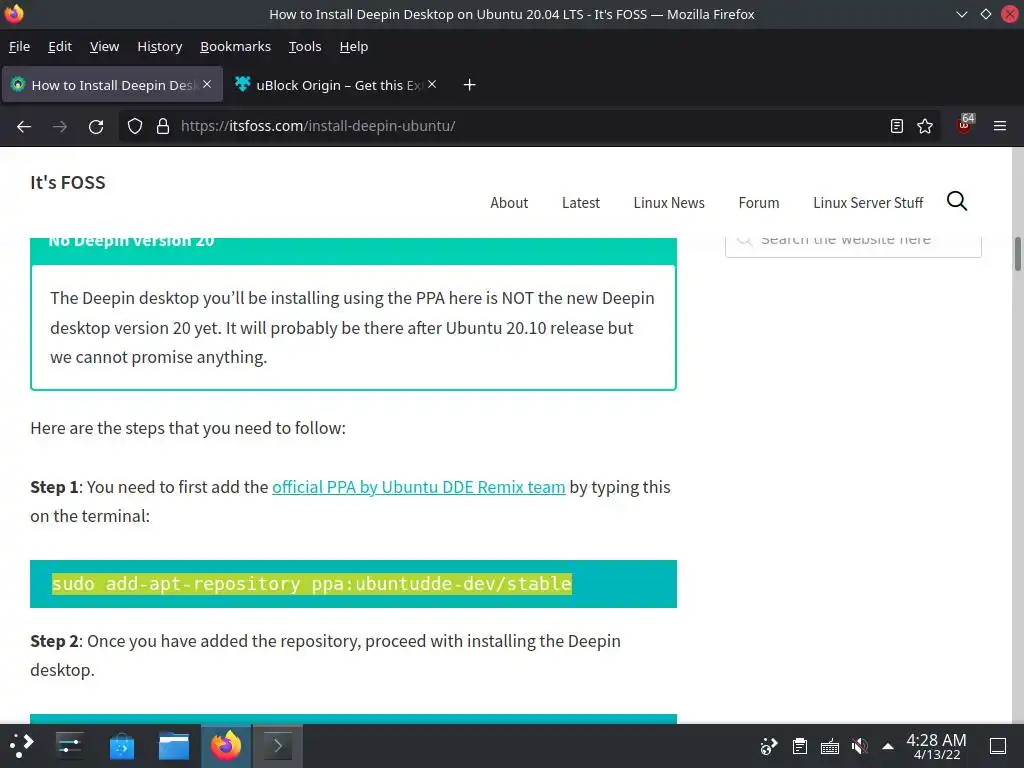Image resolution: width=1024 pixels, height=768 pixels.
Task: Bookmark this page with the star
Action: (925, 126)
